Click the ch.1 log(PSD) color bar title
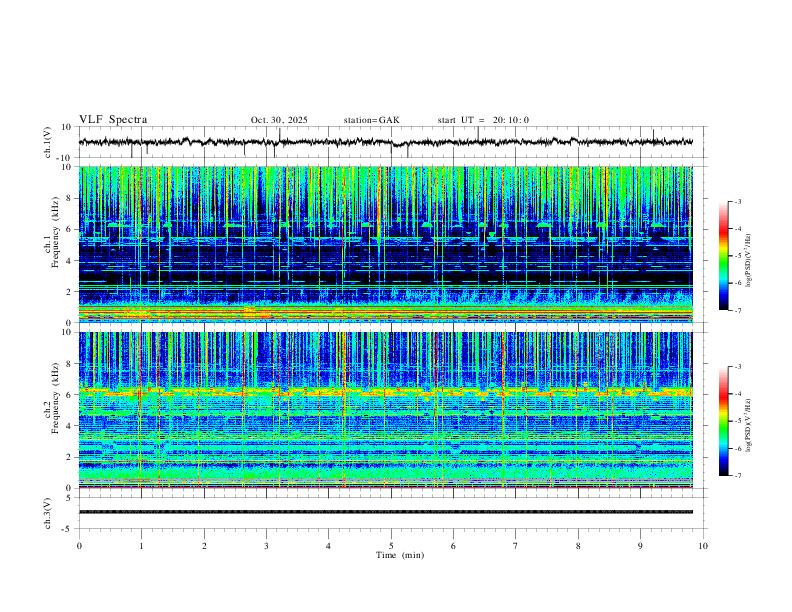The height and width of the screenshot is (612, 792). 749,260
